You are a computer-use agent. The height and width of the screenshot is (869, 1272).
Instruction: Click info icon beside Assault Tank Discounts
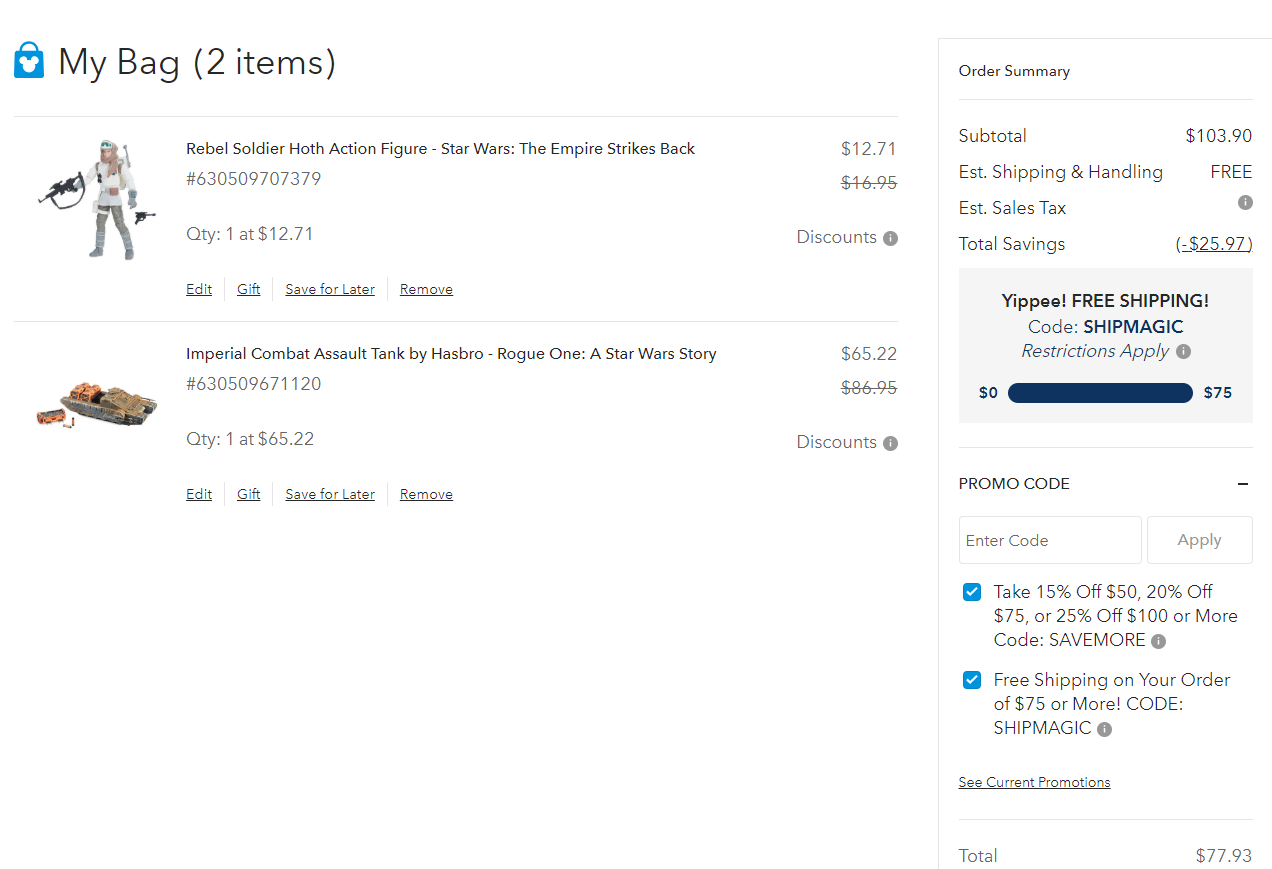click(890, 443)
